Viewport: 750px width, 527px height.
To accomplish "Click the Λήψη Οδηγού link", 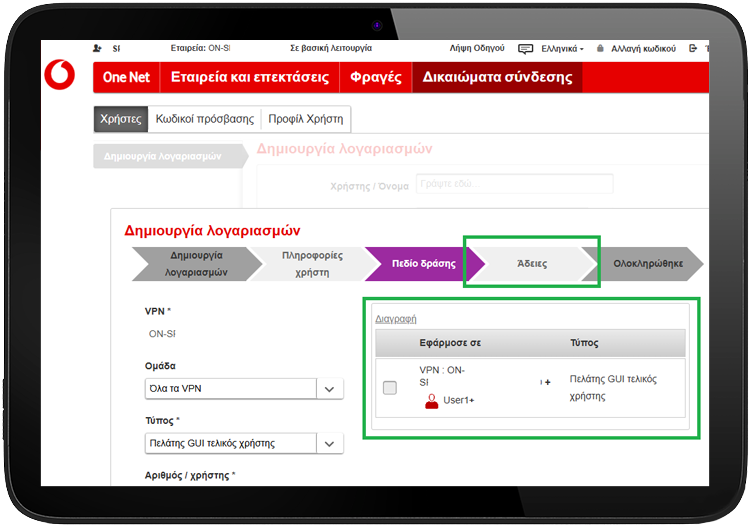I will coord(477,48).
